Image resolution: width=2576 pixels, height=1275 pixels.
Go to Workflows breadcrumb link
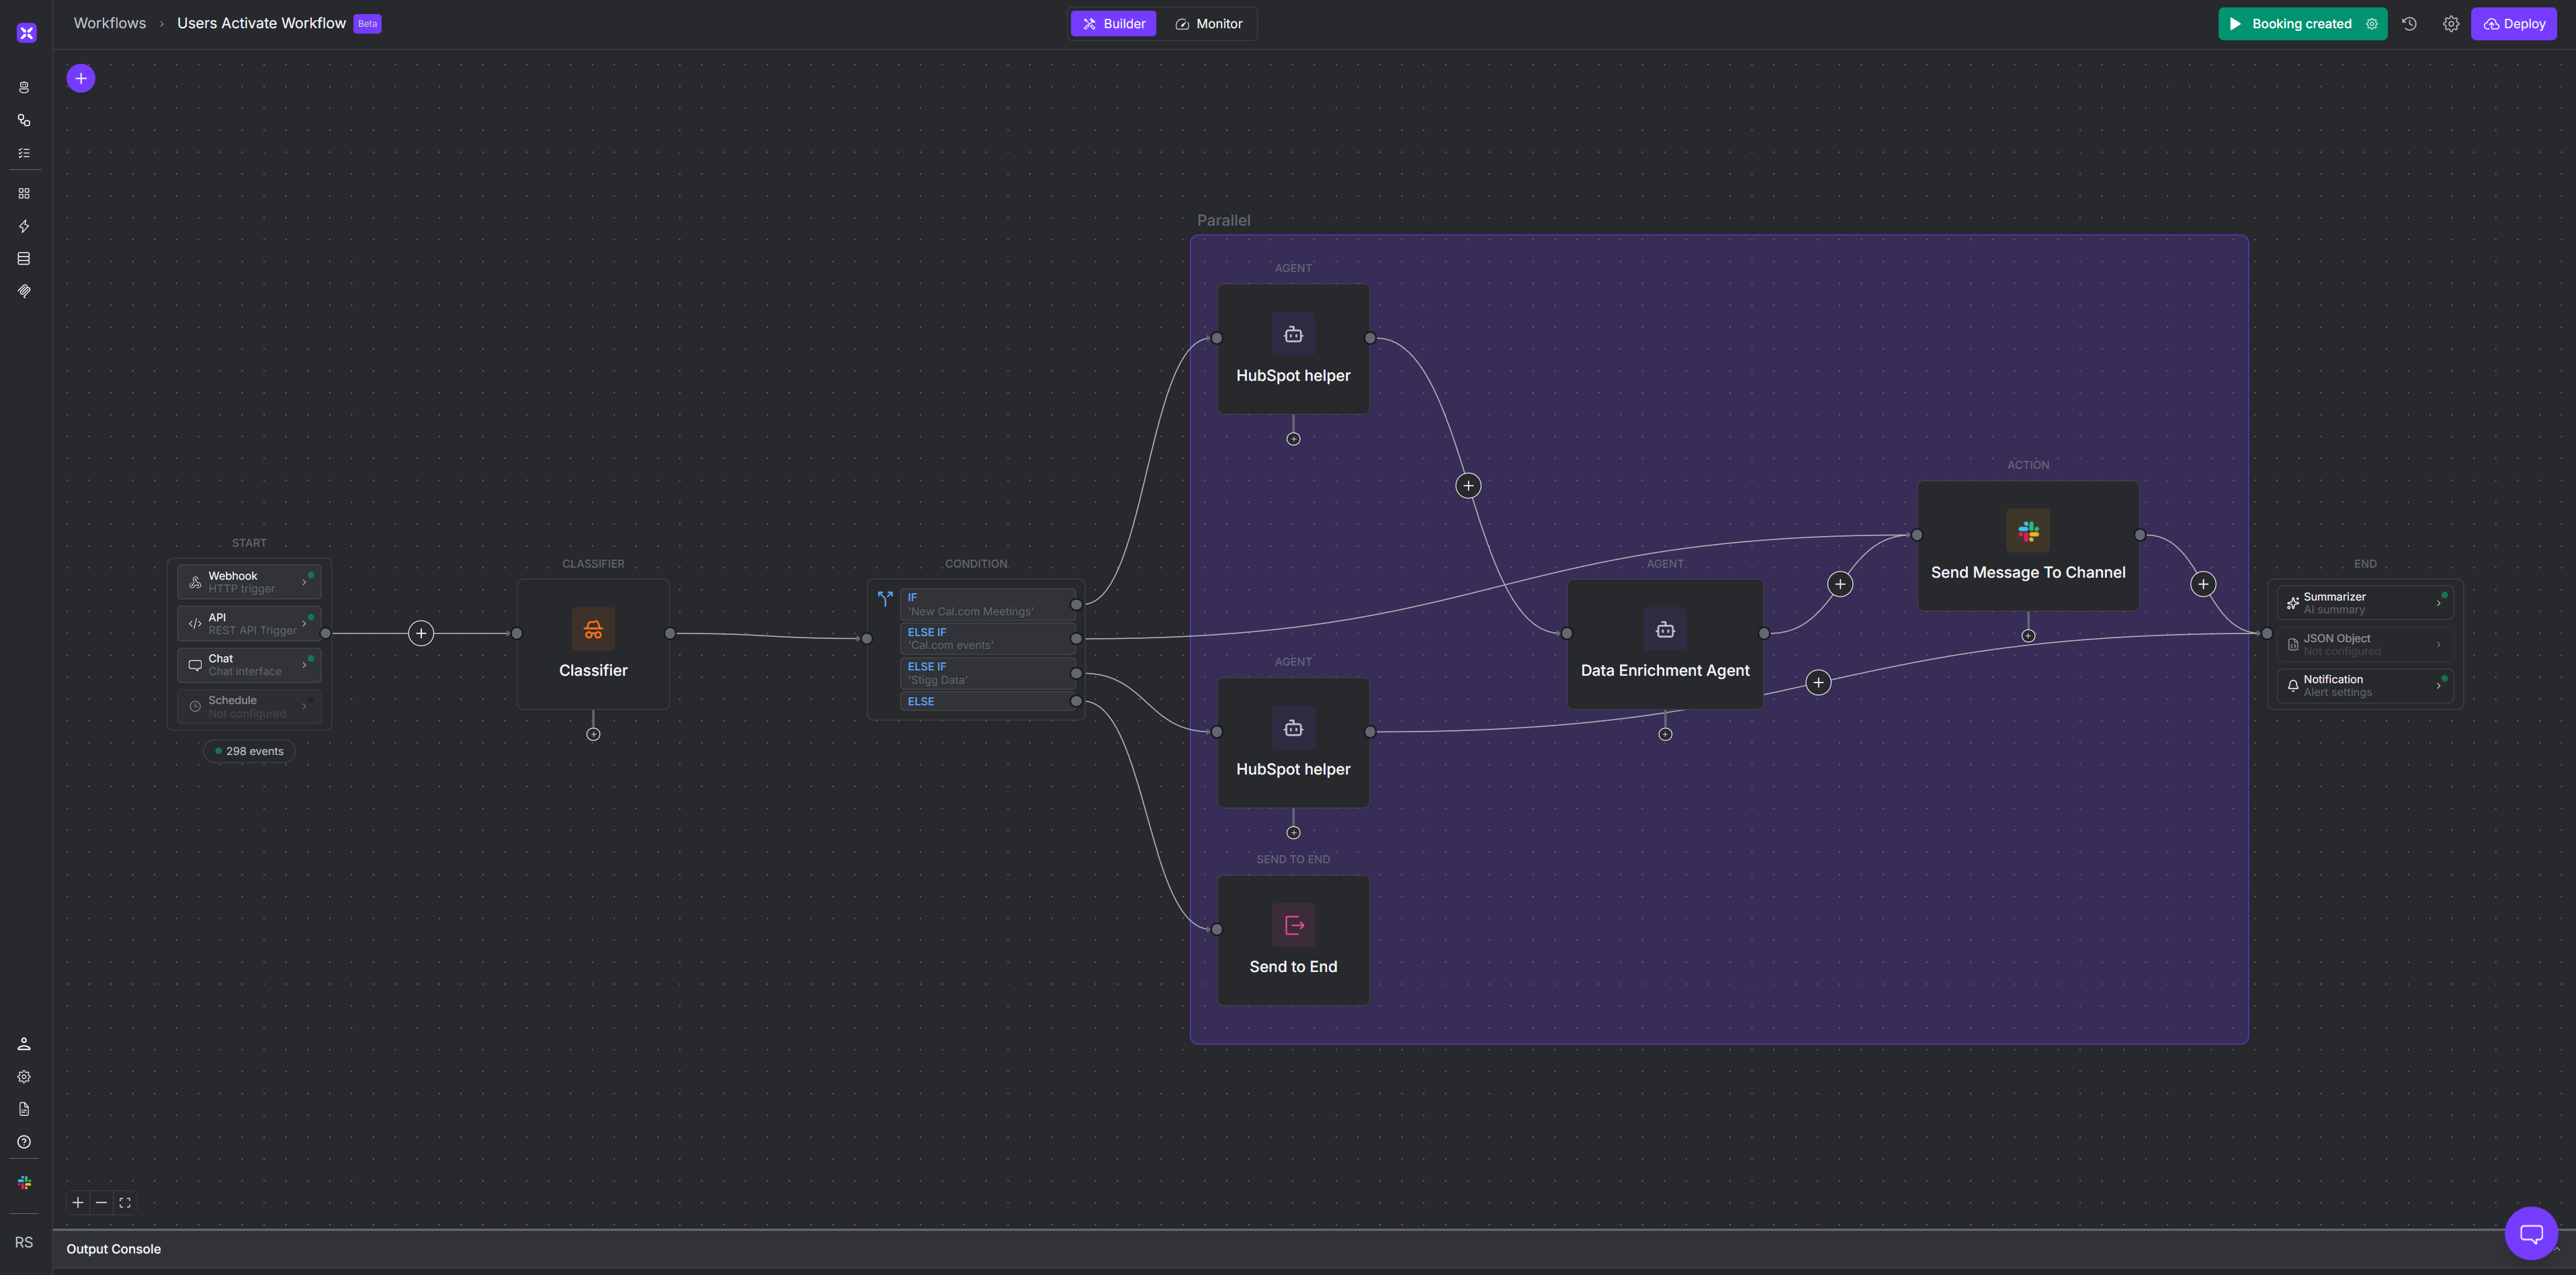coord(110,23)
